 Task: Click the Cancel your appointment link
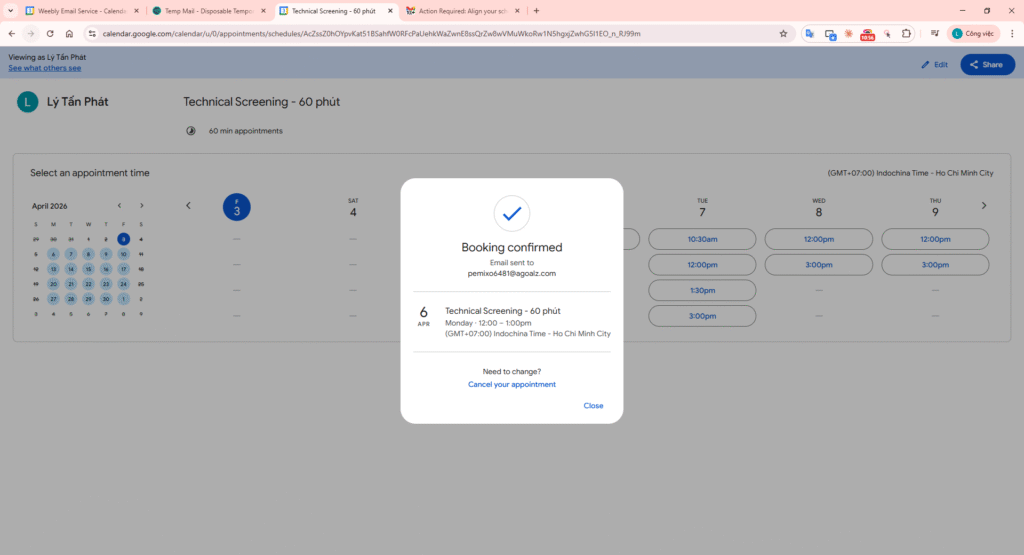click(x=512, y=384)
